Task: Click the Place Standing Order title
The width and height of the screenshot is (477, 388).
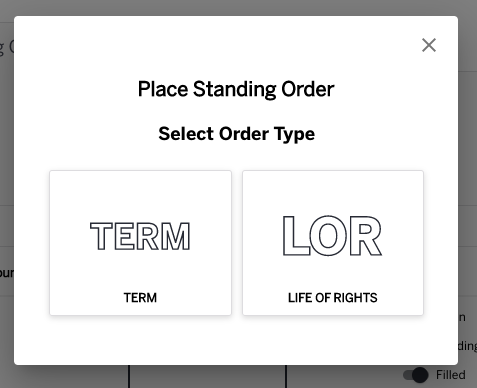Action: coord(236,89)
